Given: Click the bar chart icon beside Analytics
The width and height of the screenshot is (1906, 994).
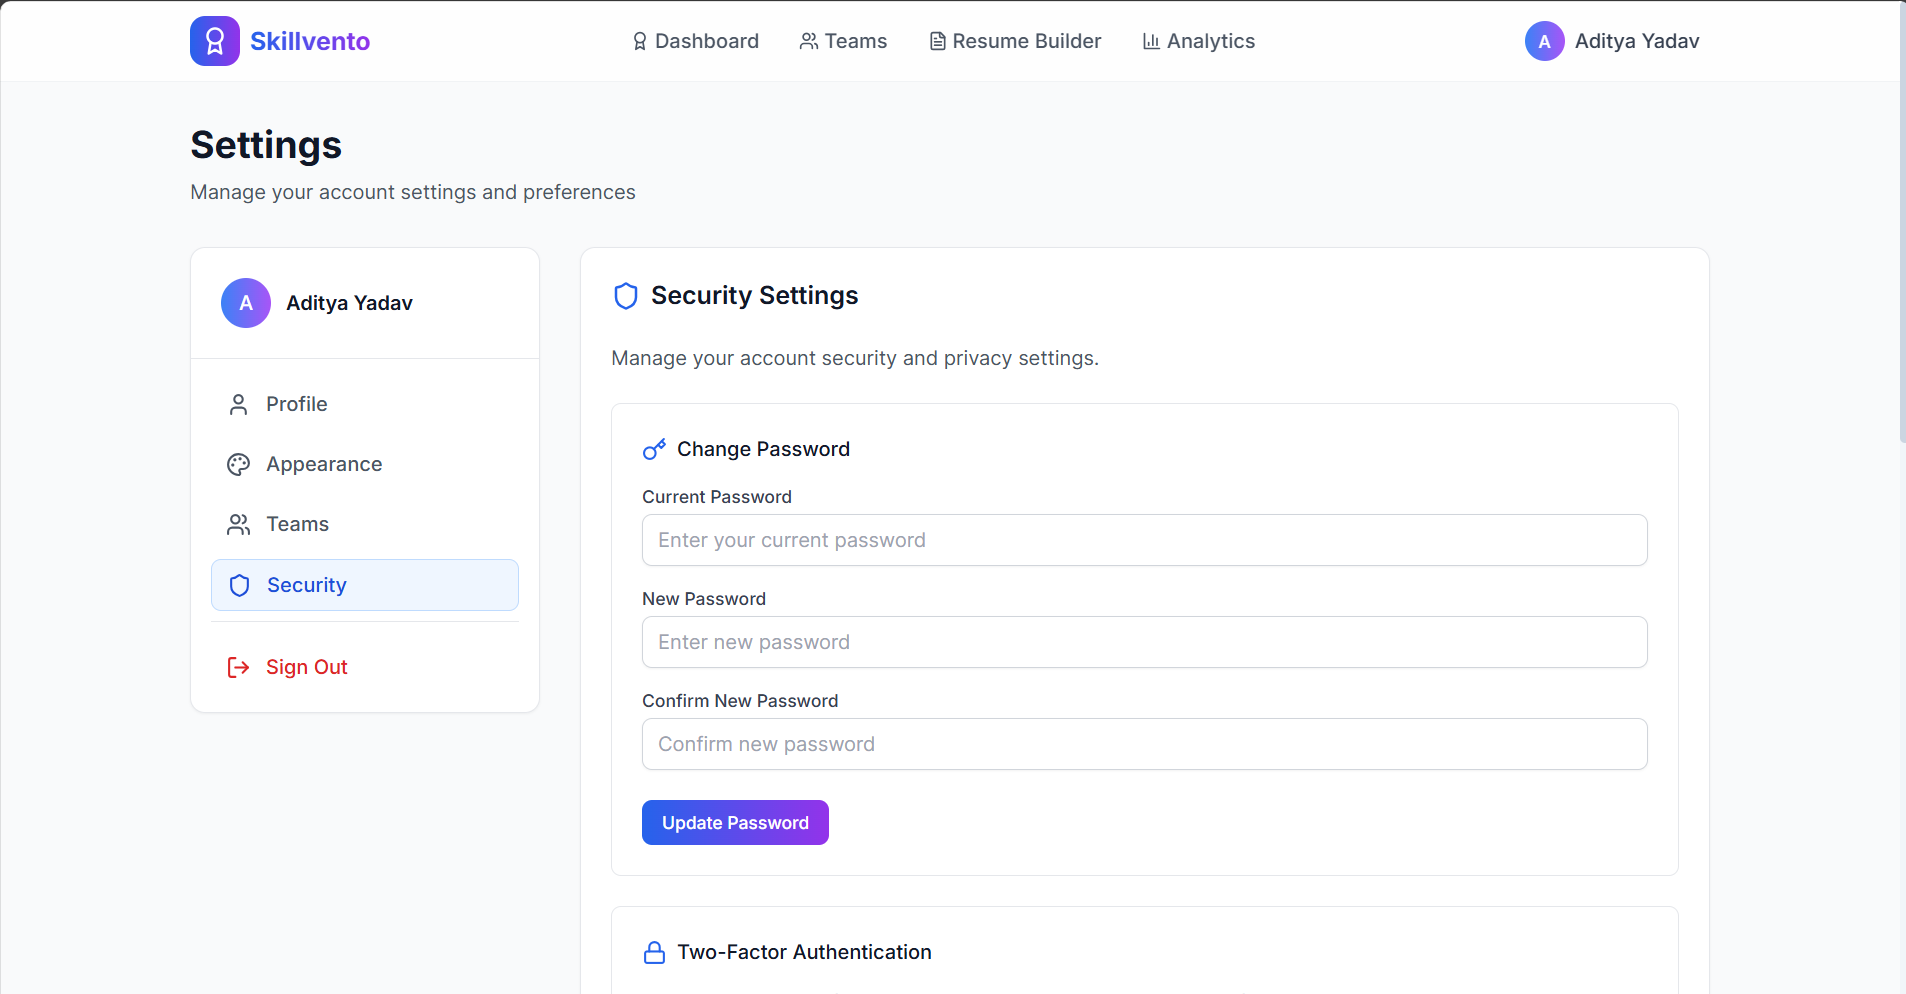Looking at the screenshot, I should point(1151,41).
